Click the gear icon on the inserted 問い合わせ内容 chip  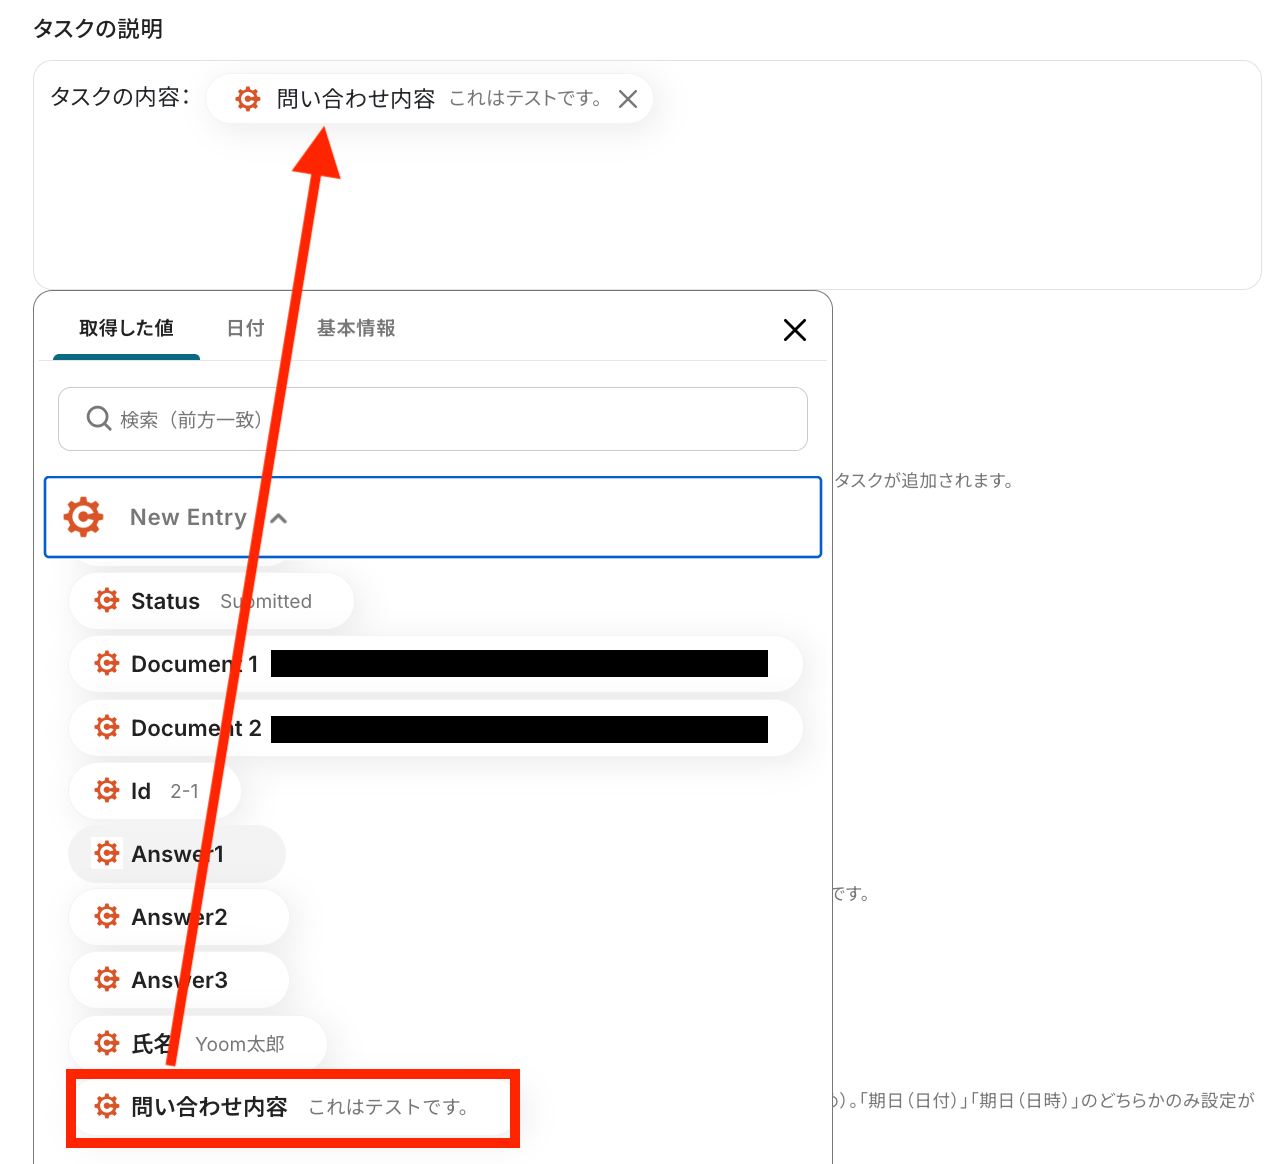tap(247, 99)
